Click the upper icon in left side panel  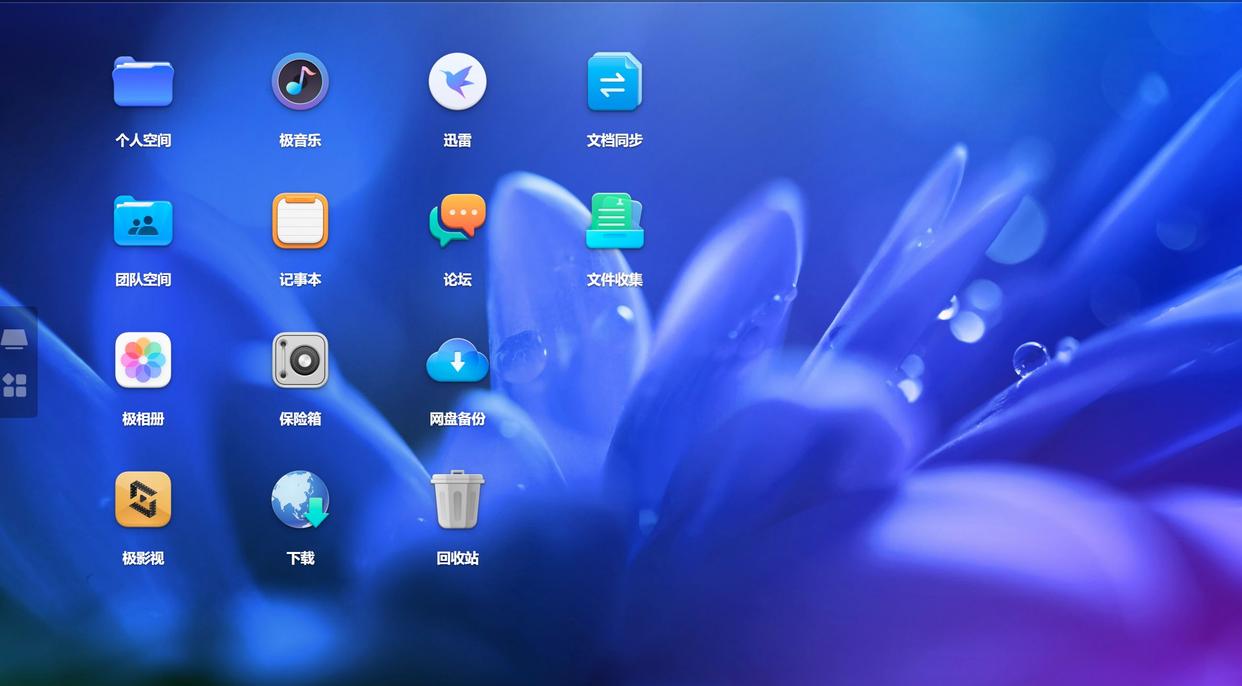click(x=15, y=338)
